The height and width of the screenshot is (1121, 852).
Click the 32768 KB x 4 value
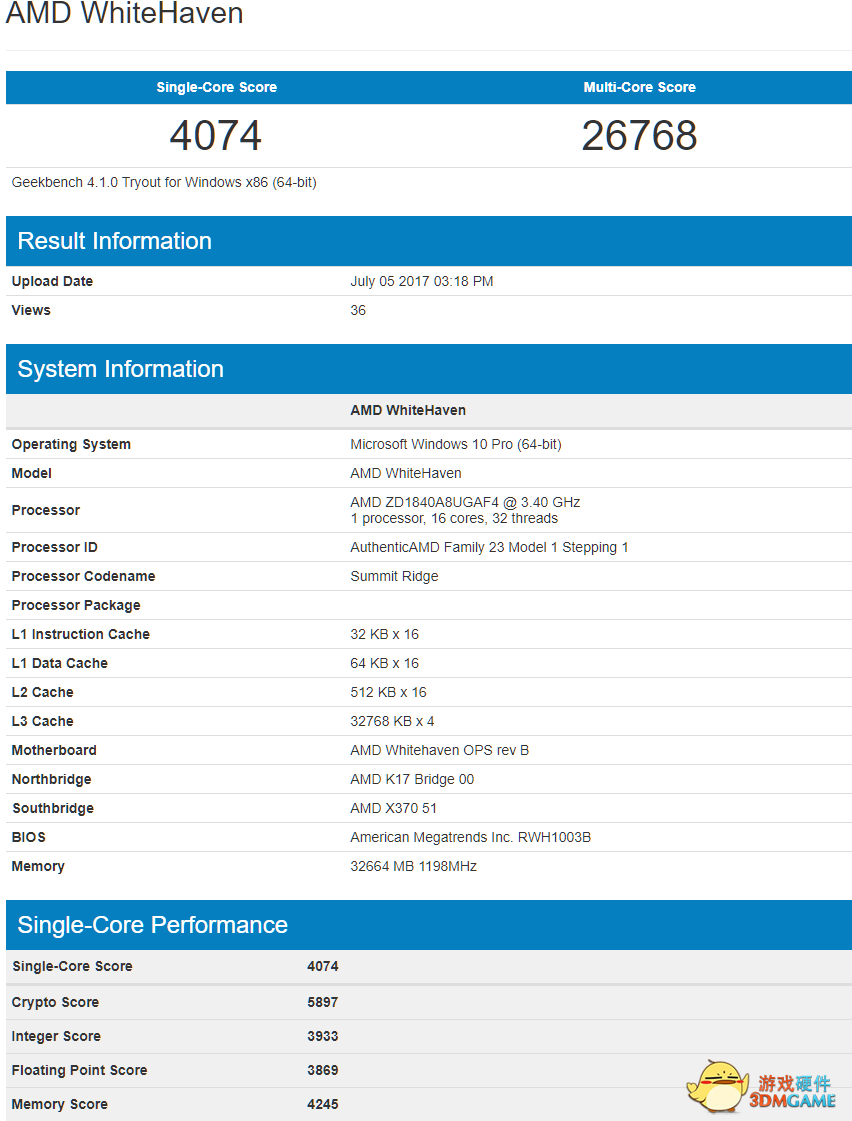point(392,721)
